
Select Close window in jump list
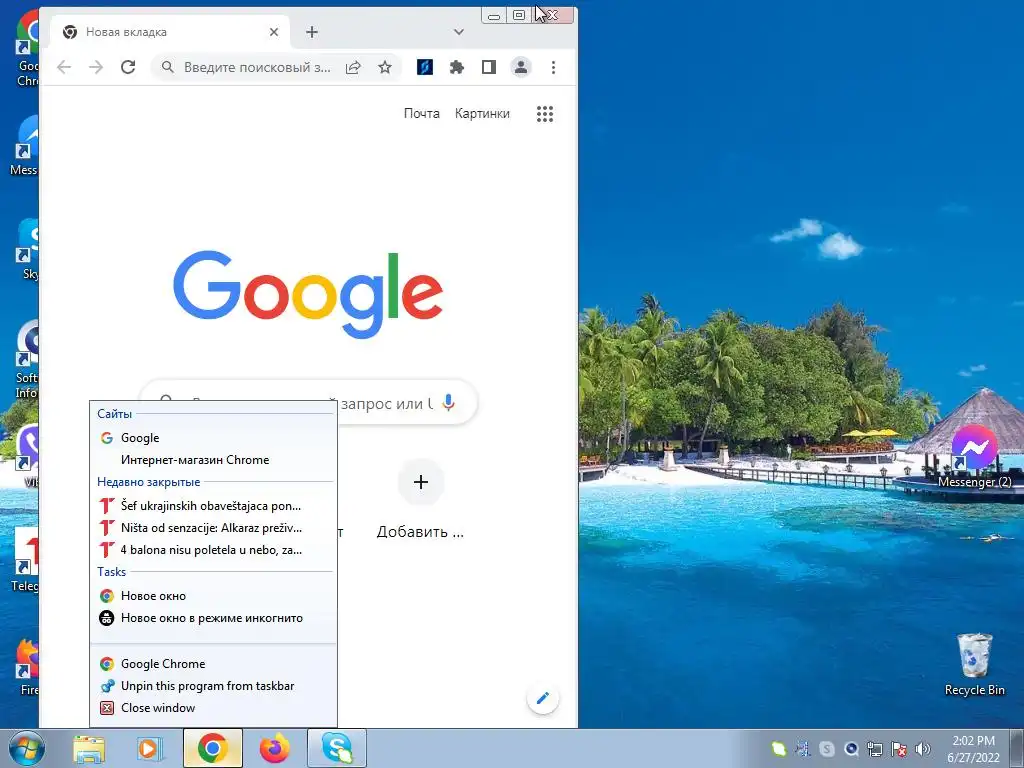214,708
